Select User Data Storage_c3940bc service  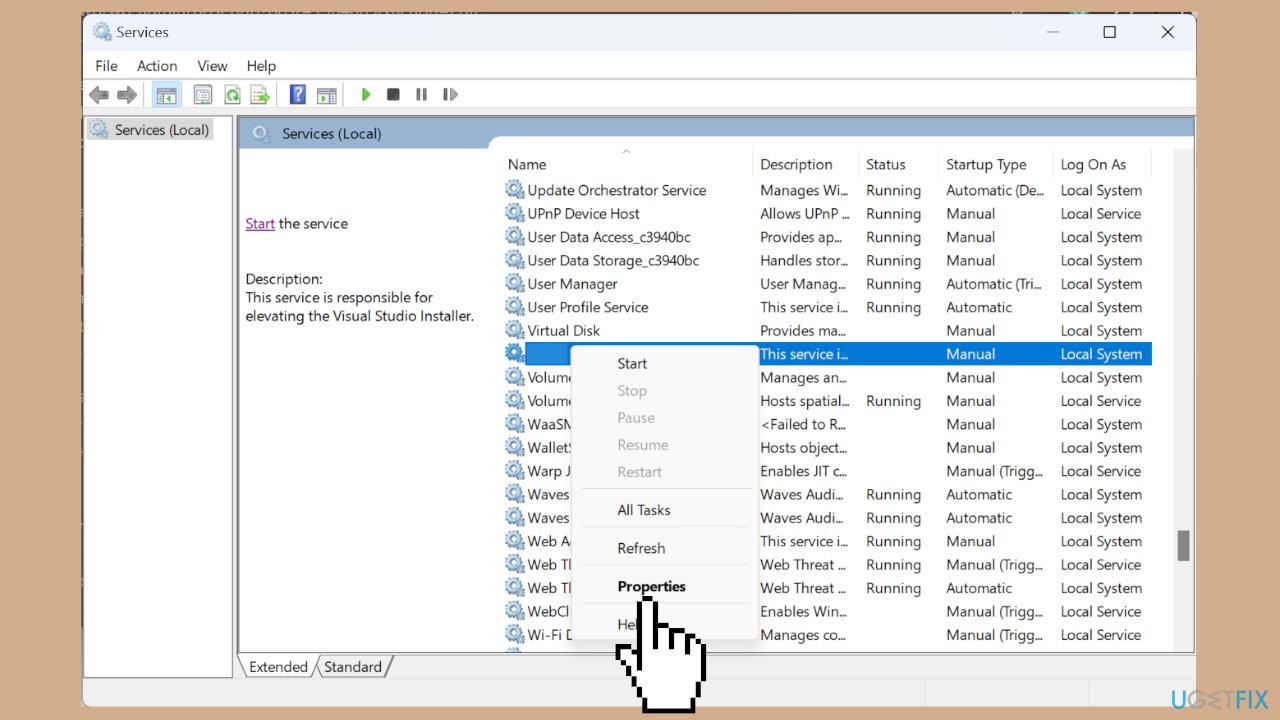pos(827,260)
